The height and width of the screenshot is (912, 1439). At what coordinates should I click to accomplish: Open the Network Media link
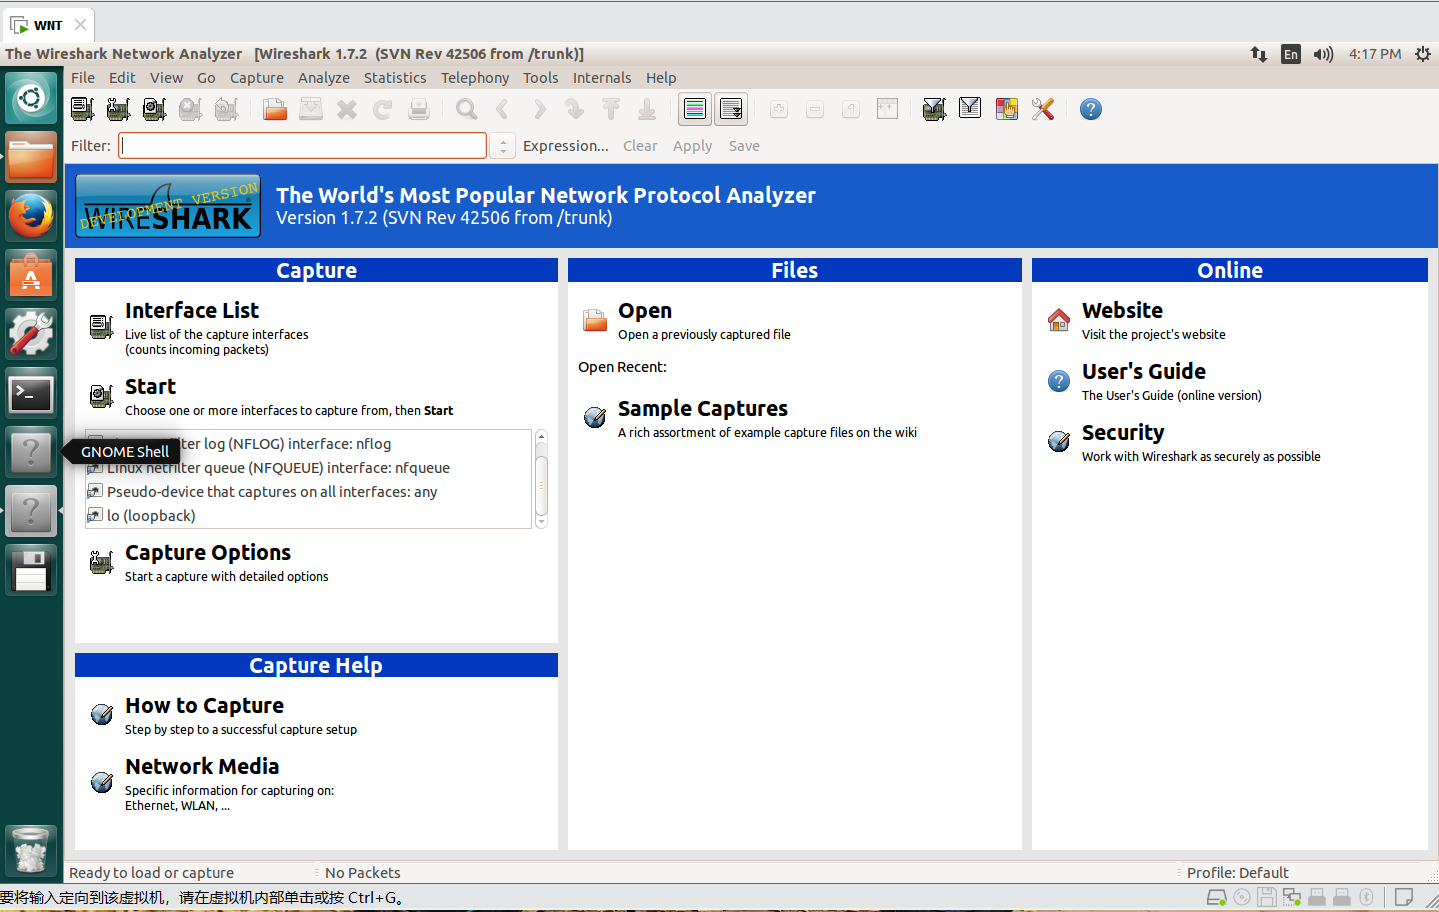[x=202, y=767]
